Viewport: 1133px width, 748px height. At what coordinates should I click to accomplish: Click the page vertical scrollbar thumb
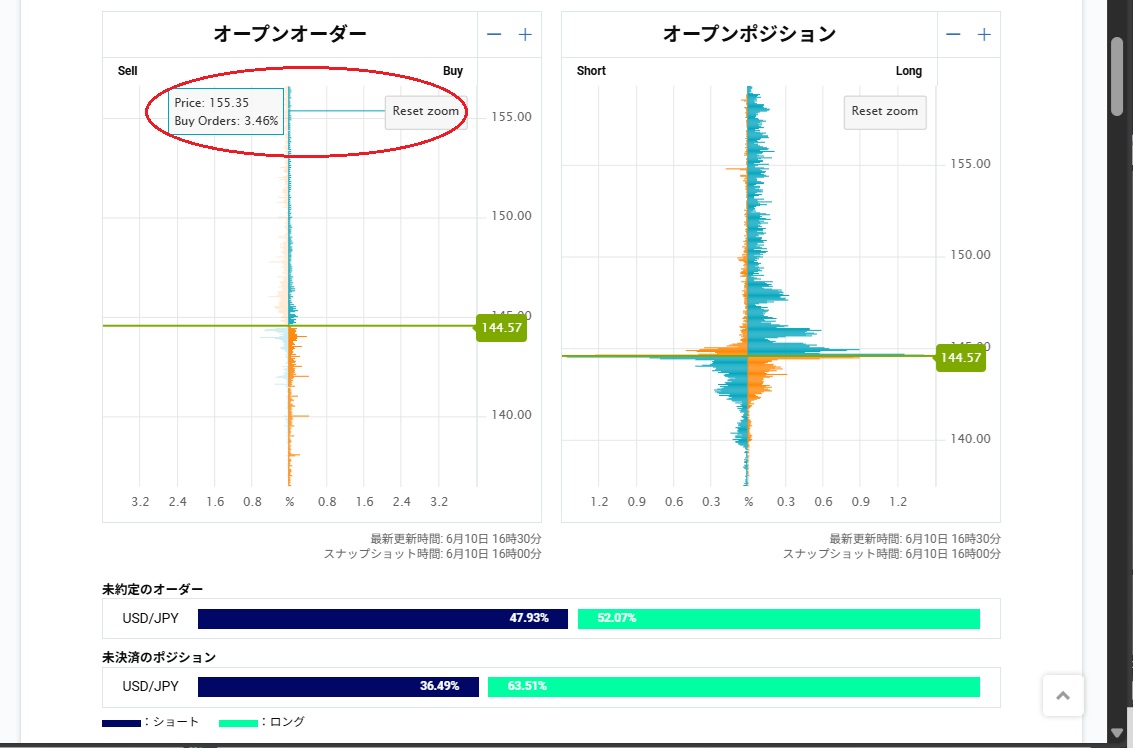1117,76
